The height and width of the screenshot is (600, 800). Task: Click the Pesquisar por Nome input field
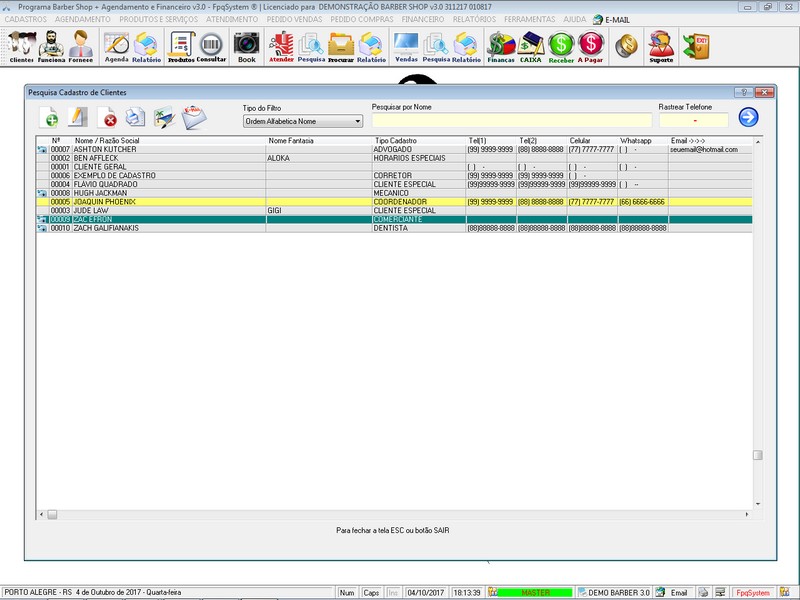click(x=510, y=121)
